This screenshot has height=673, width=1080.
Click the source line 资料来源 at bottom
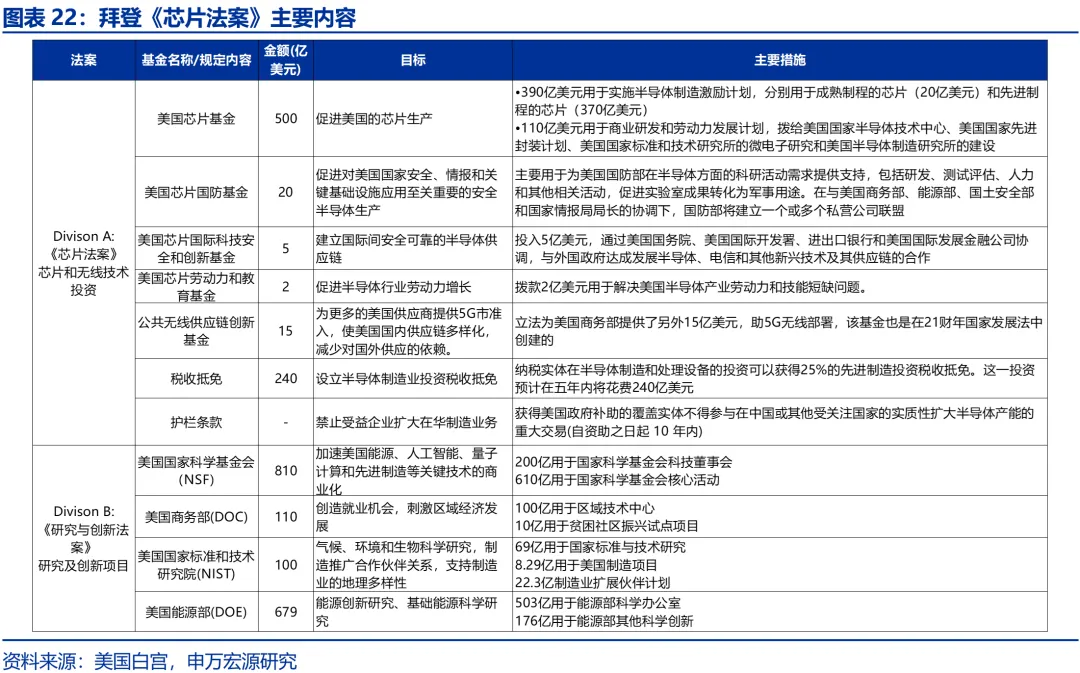click(x=150, y=660)
